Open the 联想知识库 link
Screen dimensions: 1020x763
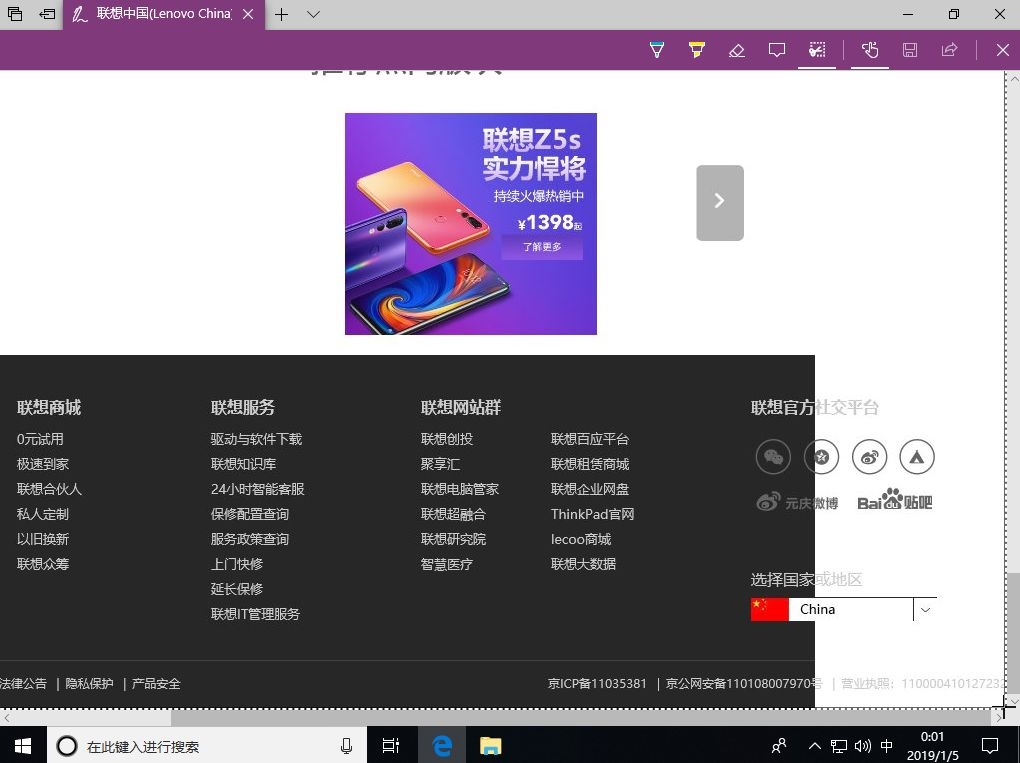(x=243, y=464)
